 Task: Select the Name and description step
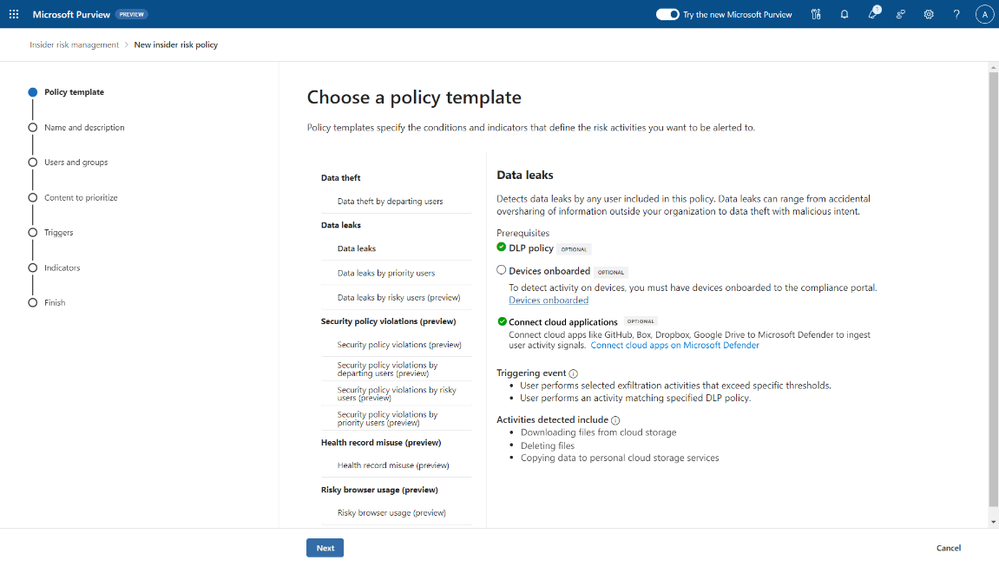pos(84,127)
